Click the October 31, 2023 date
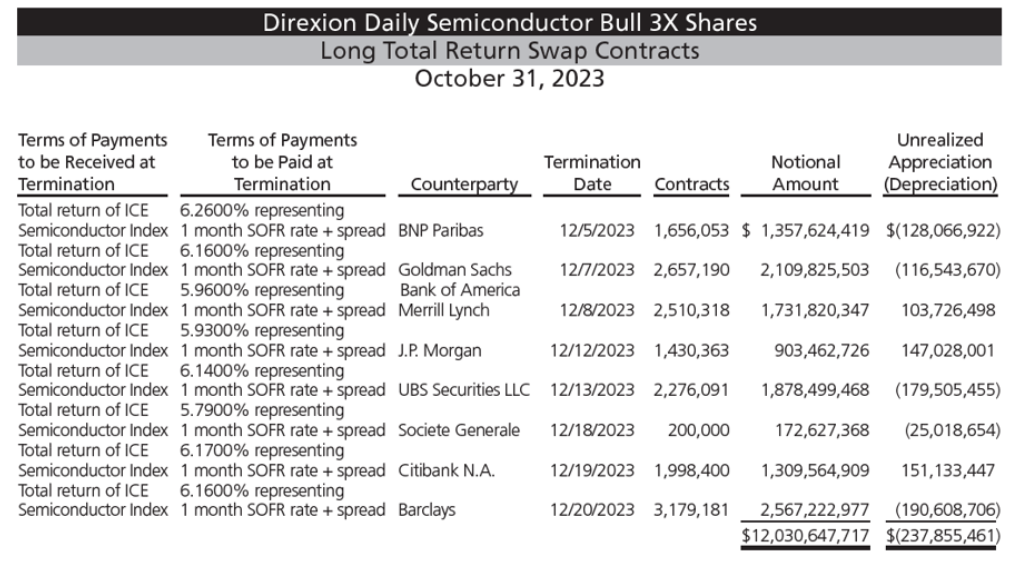 point(509,78)
